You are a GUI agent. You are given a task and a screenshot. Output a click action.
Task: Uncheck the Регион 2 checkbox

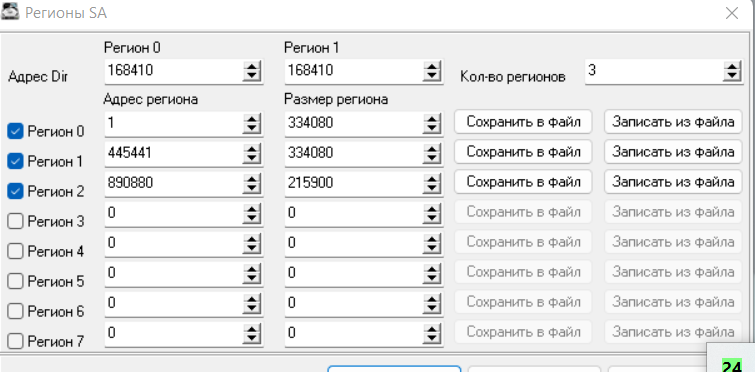click(15, 192)
